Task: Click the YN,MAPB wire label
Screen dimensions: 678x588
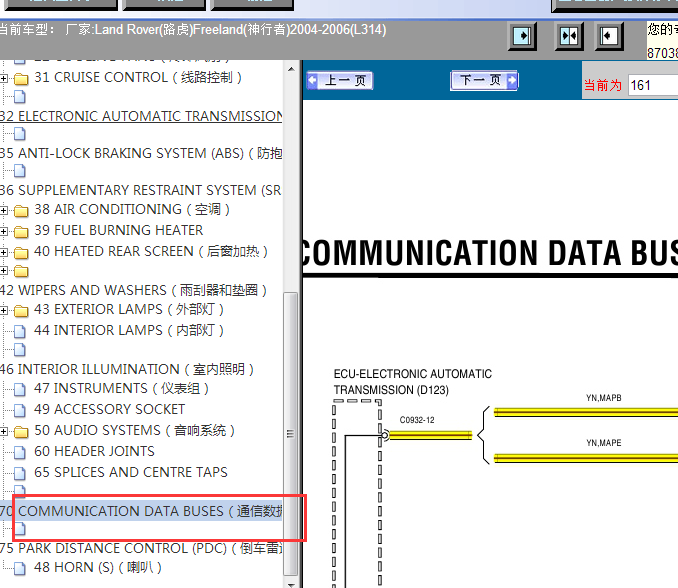Action: [x=604, y=398]
